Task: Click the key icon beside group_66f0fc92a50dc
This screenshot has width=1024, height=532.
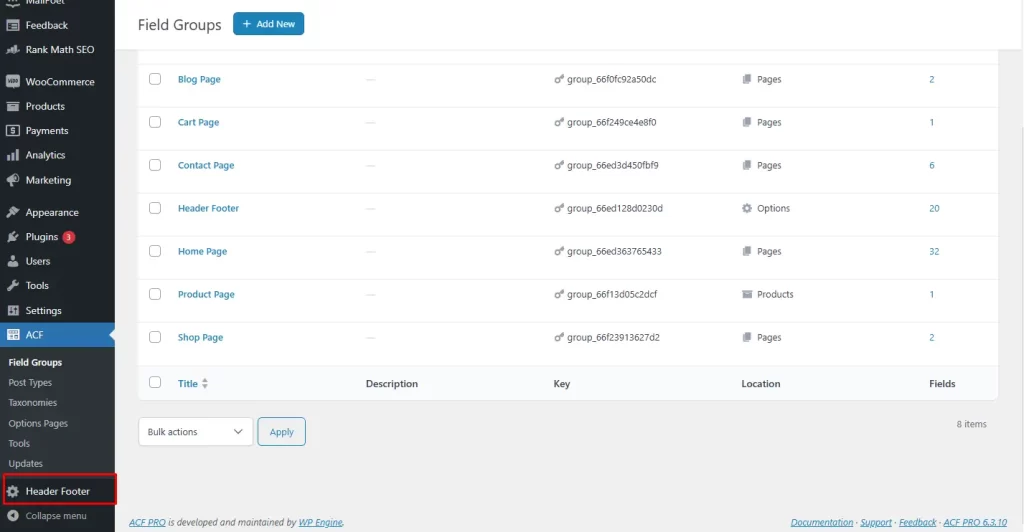Action: (559, 79)
